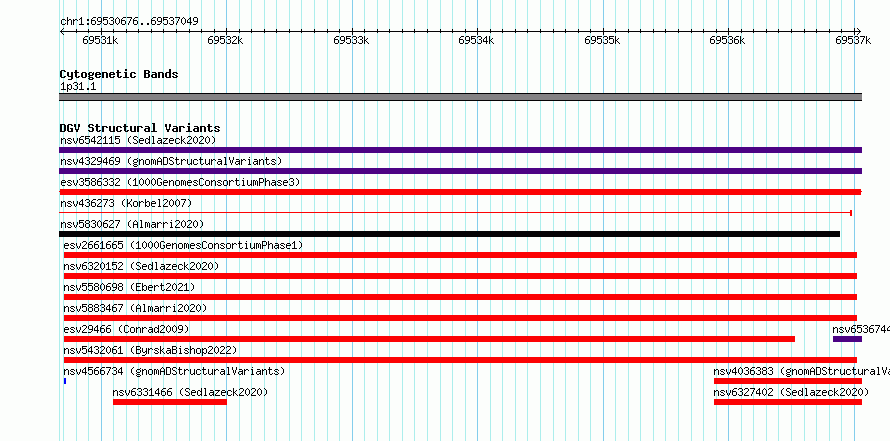Select the short purple bar under nsv6536744
Screen dimensions: 890x441
(847, 339)
